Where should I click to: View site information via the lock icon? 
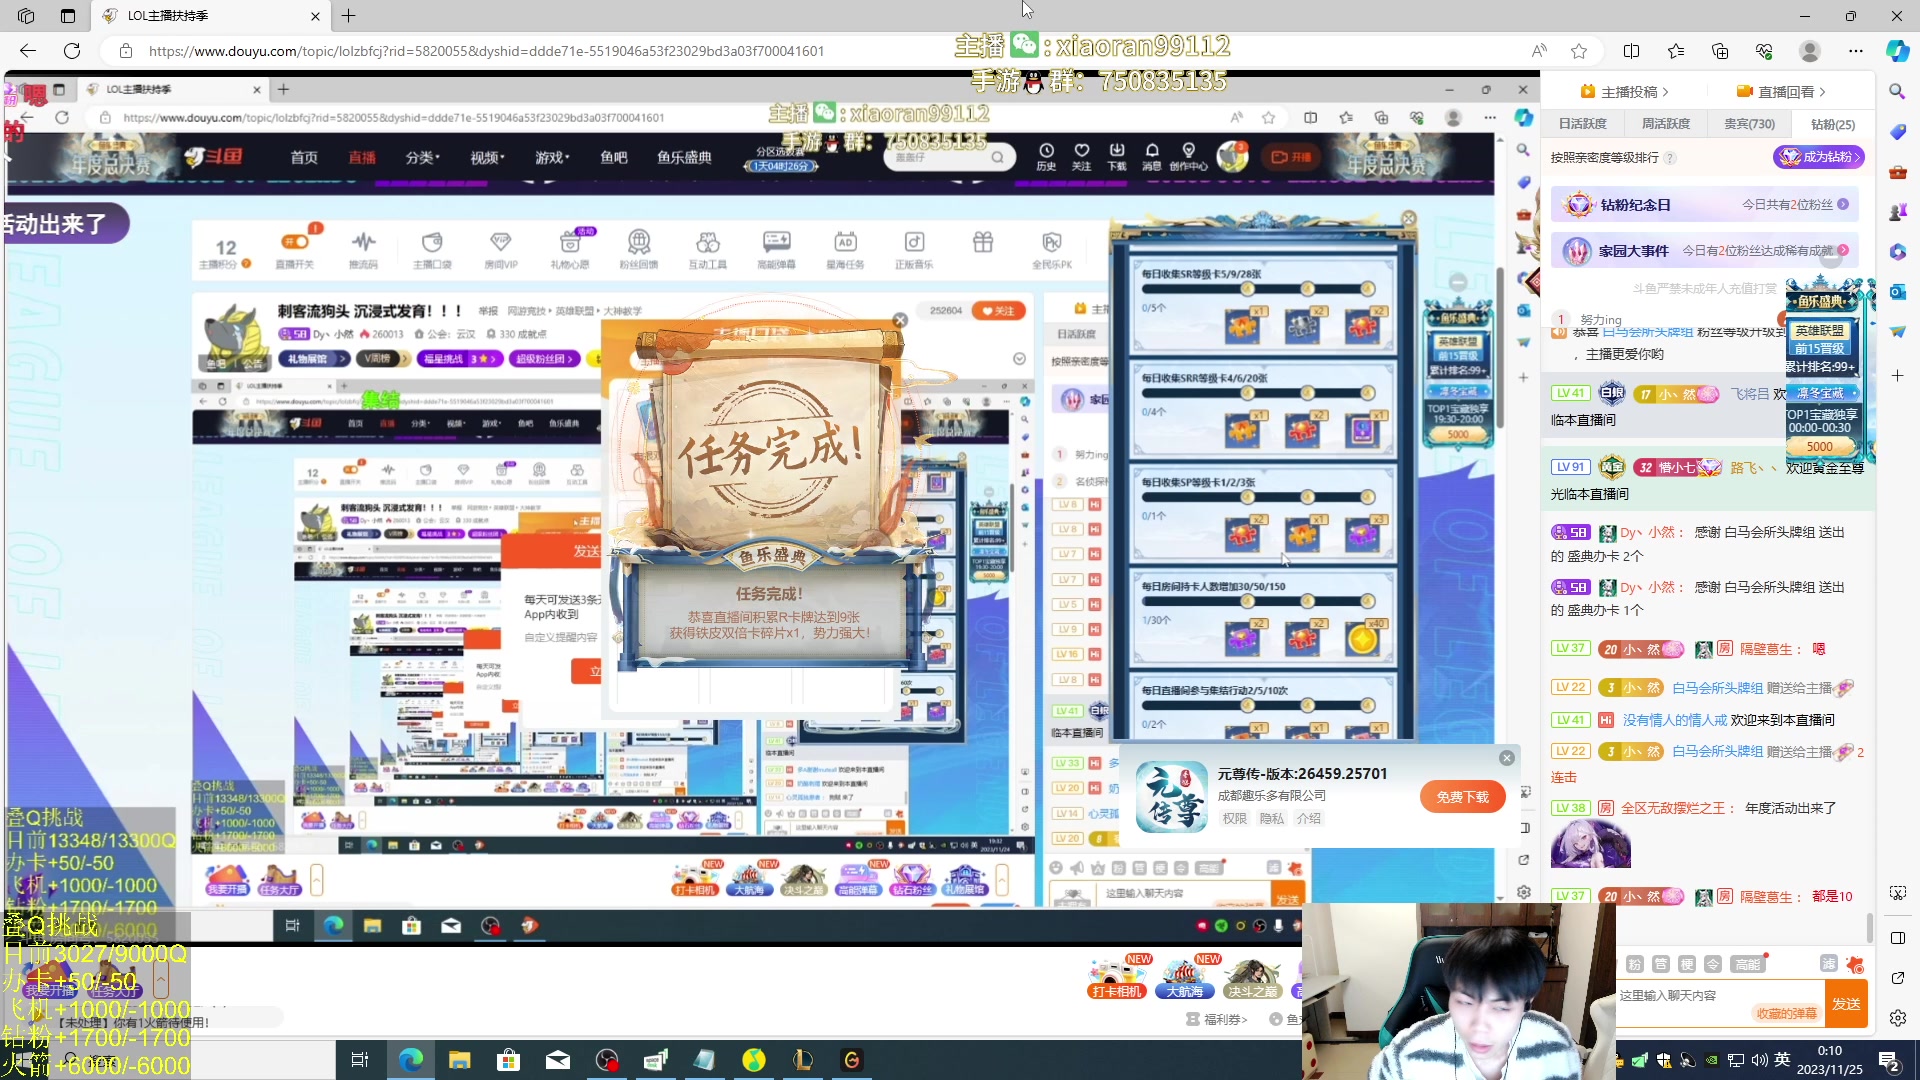pyautogui.click(x=126, y=51)
